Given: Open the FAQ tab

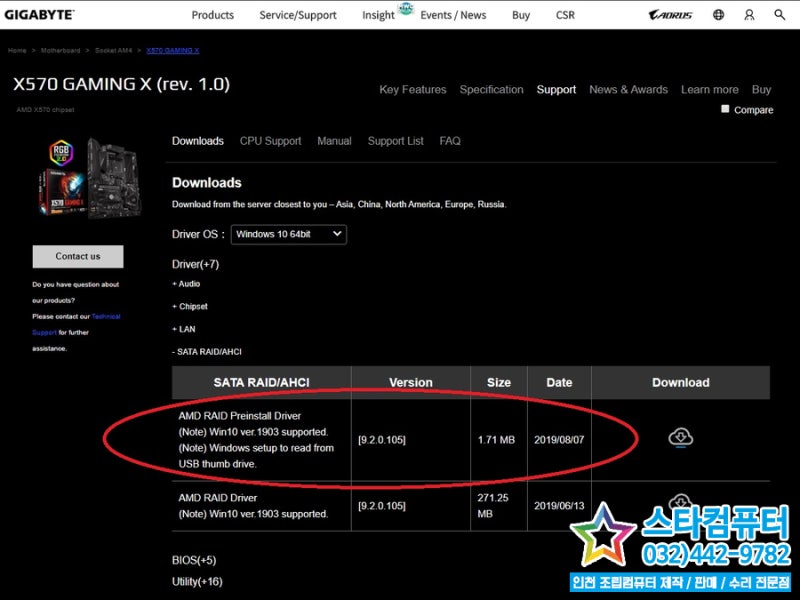Looking at the screenshot, I should click(x=450, y=141).
